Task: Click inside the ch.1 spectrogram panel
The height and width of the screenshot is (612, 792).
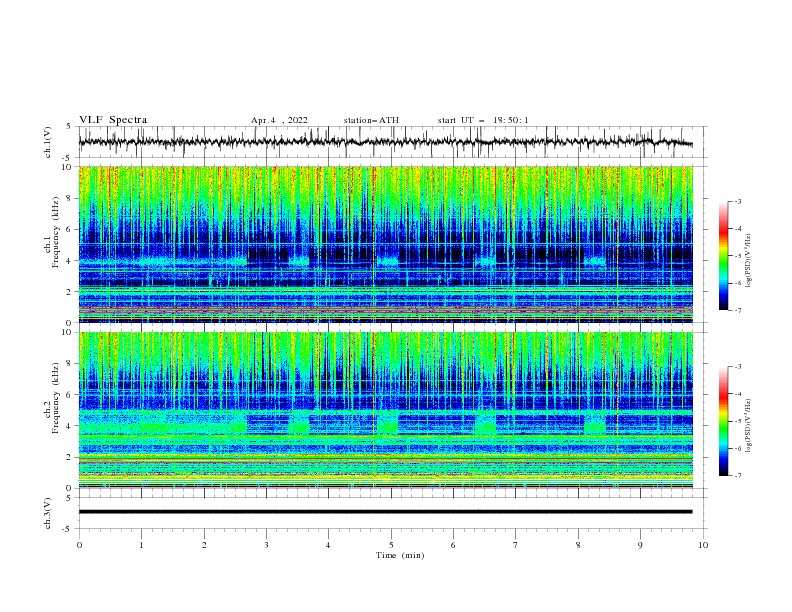Action: point(386,244)
